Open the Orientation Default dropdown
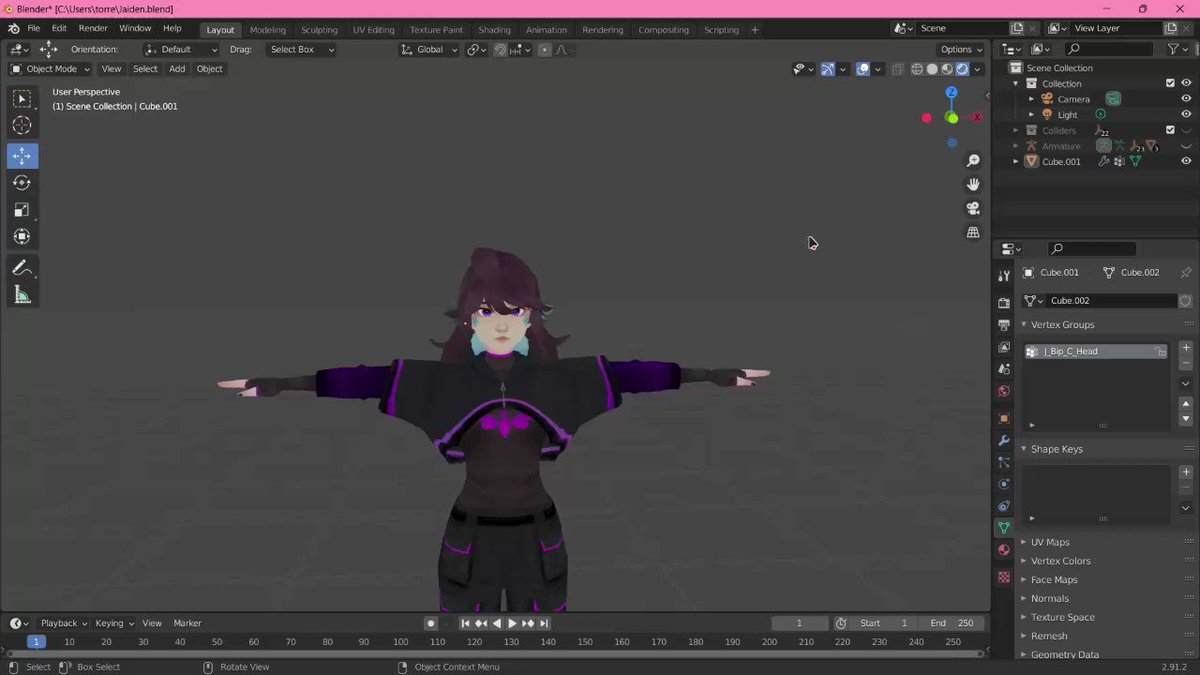This screenshot has width=1200, height=675. coord(181,49)
